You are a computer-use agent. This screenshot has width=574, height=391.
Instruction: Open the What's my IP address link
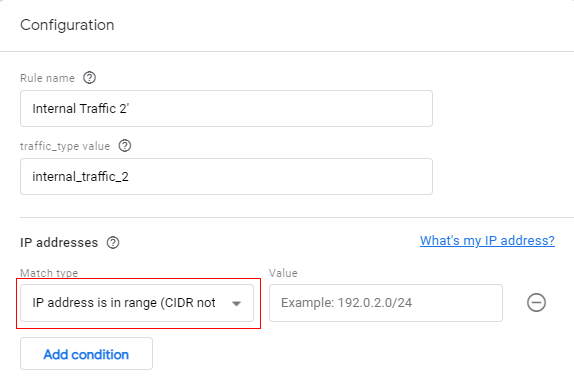click(x=487, y=241)
